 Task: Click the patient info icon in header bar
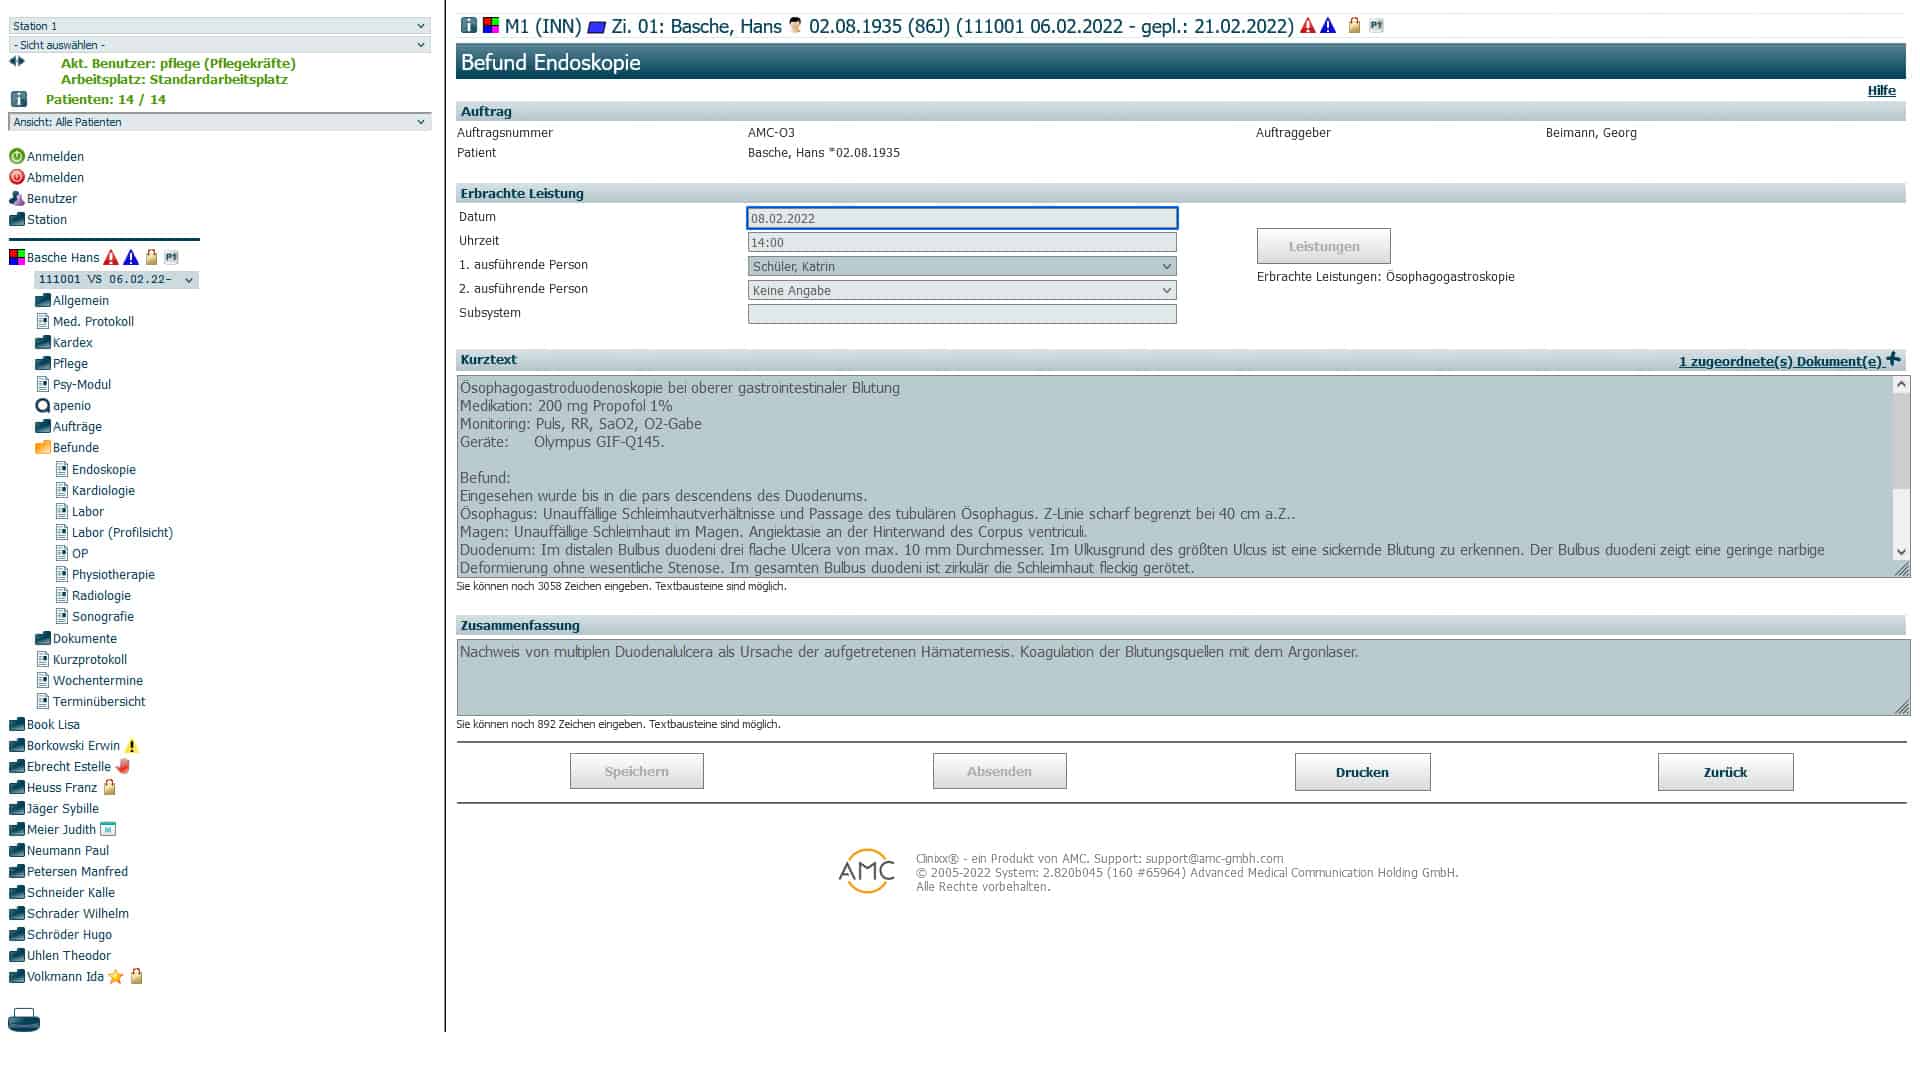[x=468, y=26]
